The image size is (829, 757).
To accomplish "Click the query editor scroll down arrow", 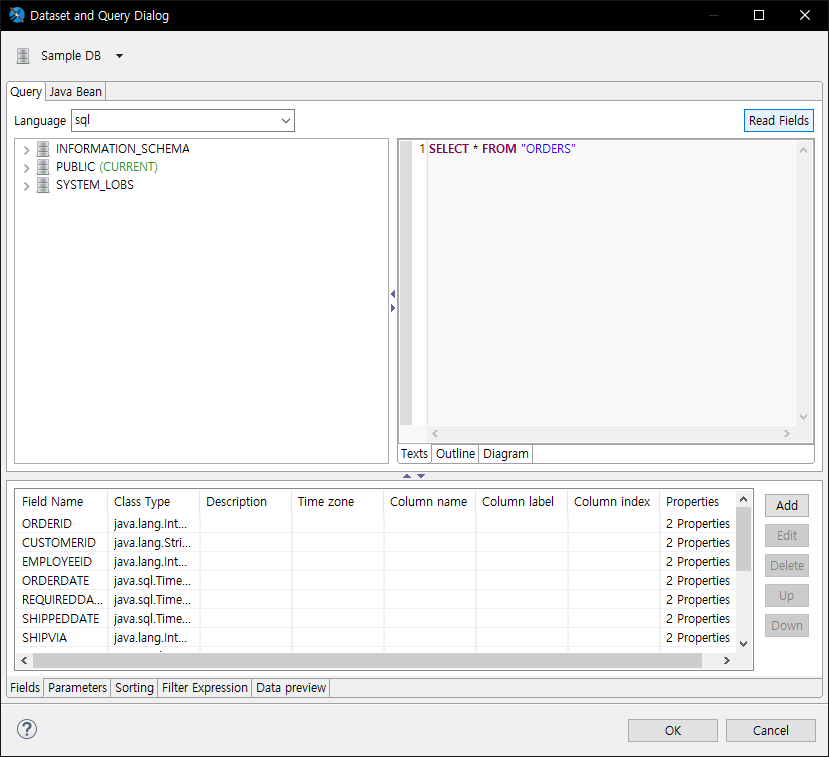I will pos(804,417).
